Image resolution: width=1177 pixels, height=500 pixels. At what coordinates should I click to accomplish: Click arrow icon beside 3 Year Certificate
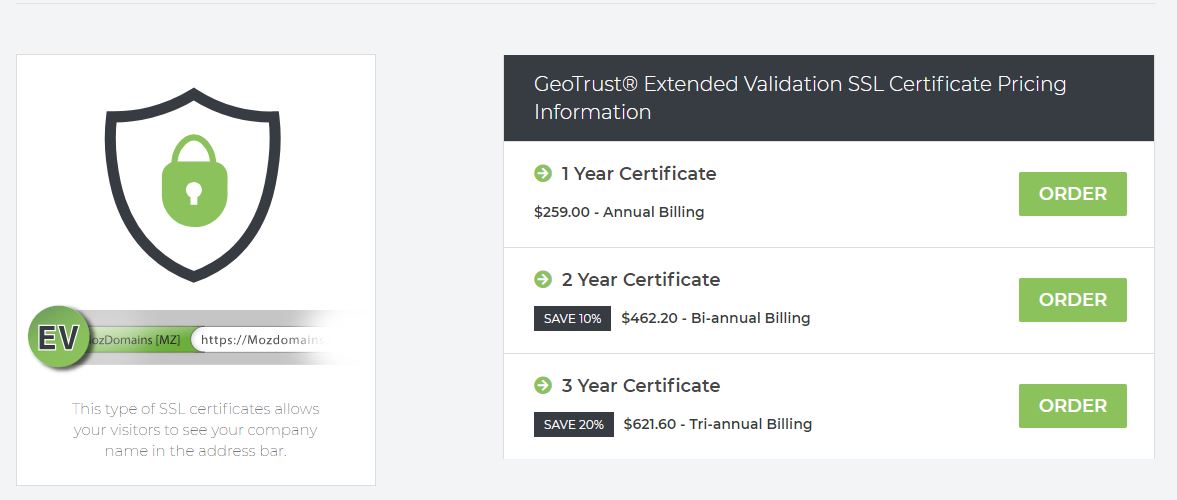543,385
